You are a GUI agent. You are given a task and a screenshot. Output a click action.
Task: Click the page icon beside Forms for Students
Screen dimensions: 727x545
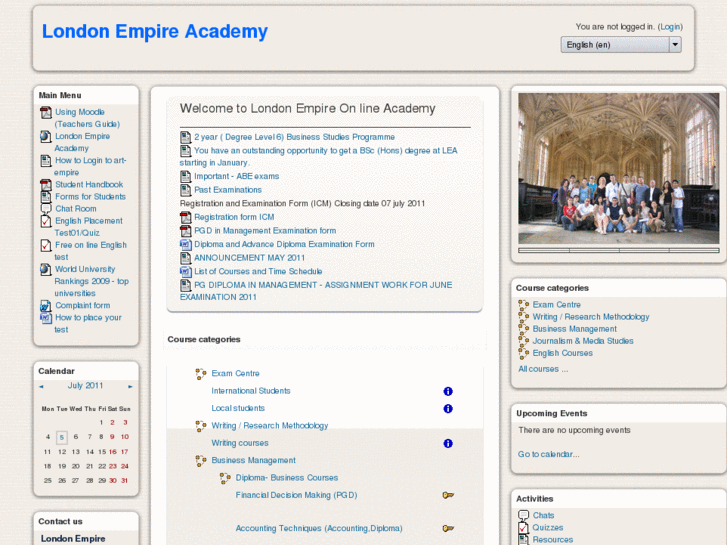pos(46,197)
